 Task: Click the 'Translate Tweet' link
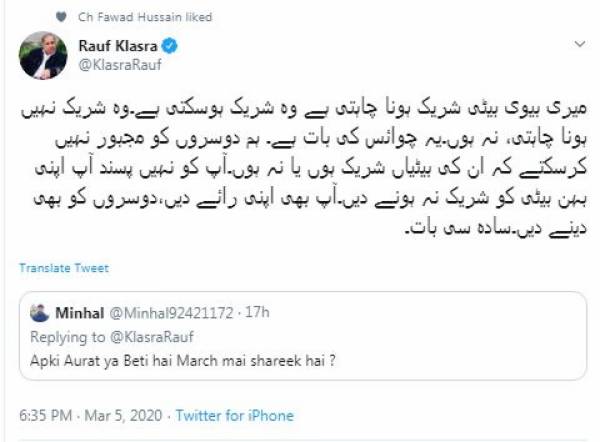(63, 268)
